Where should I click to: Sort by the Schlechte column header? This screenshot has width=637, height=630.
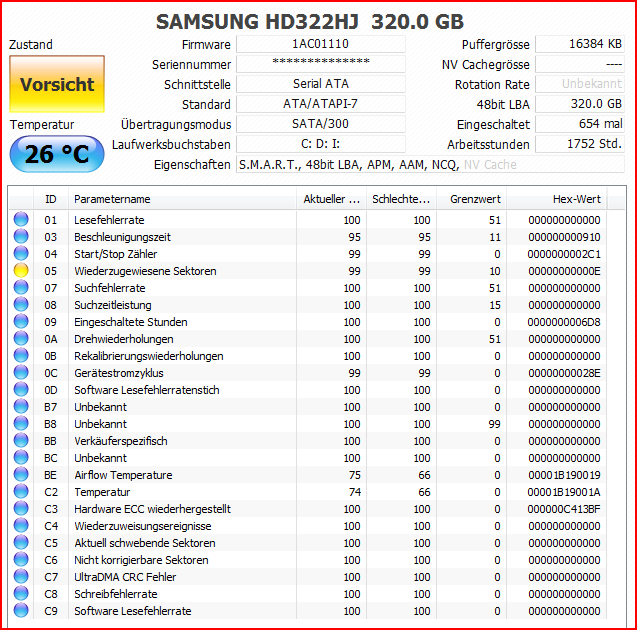tap(401, 199)
